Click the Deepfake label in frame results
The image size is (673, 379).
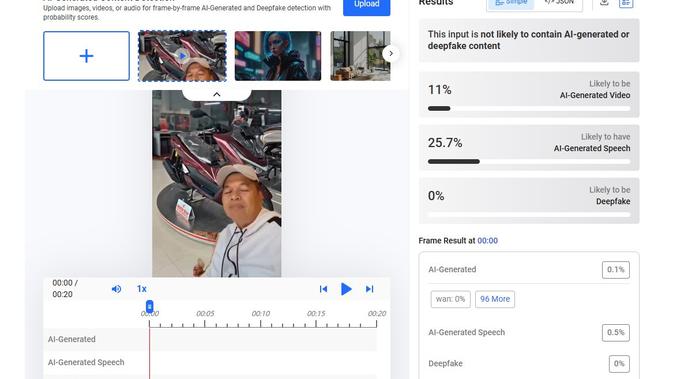click(x=445, y=364)
